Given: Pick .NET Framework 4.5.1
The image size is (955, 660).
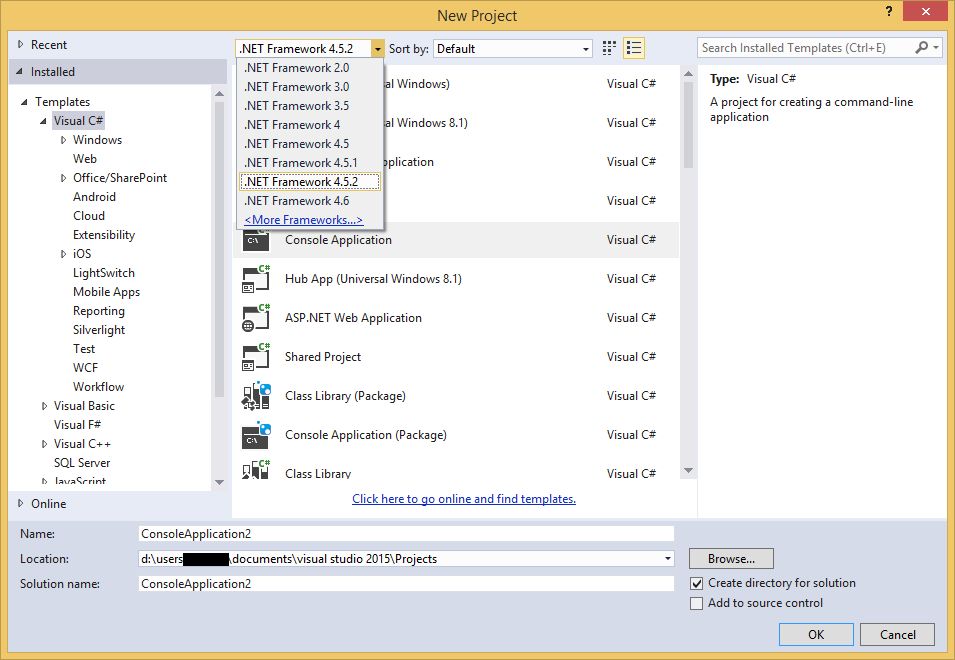Looking at the screenshot, I should [x=310, y=163].
